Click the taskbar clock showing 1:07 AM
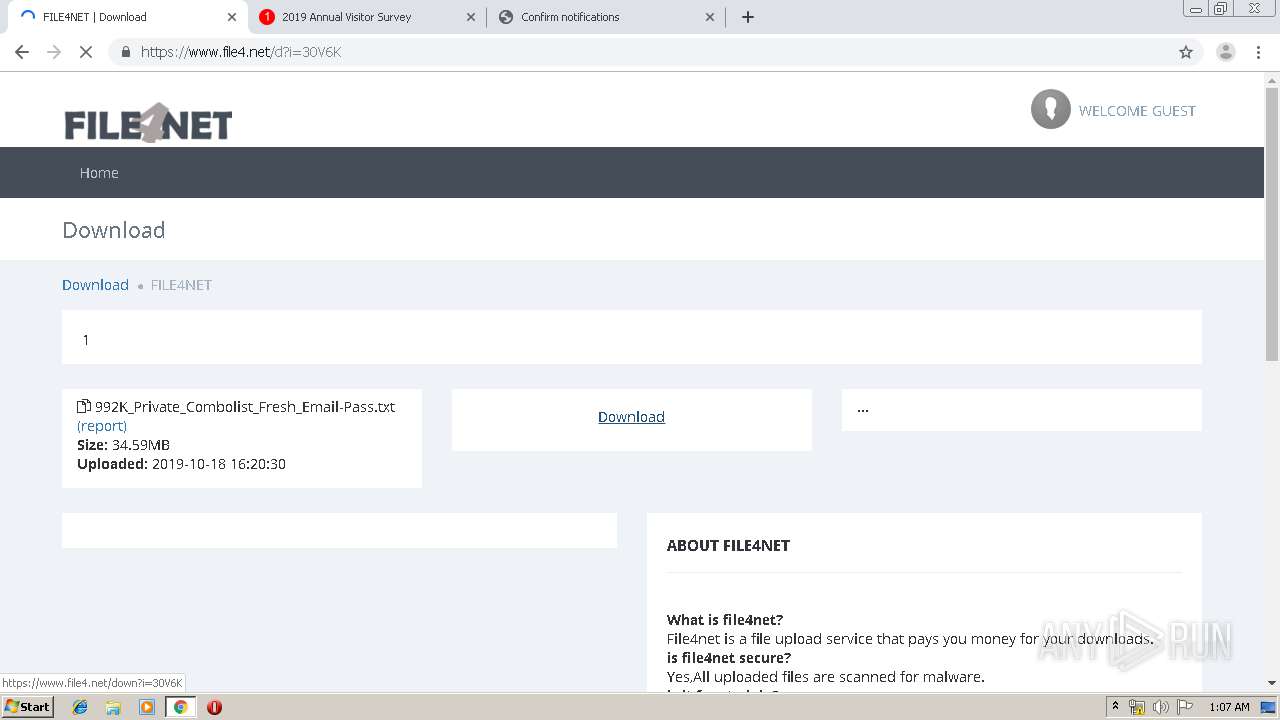The height and width of the screenshot is (720, 1280). [1229, 707]
